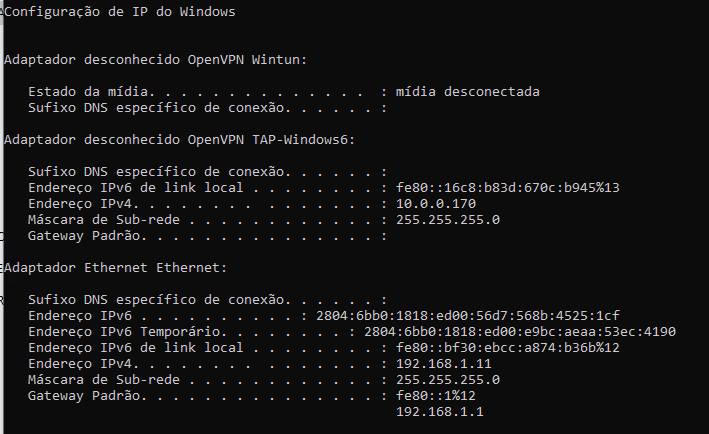Click the Ethernet 'Gateway Padrão' label
Viewport: 709px width, 434px height.
84,396
